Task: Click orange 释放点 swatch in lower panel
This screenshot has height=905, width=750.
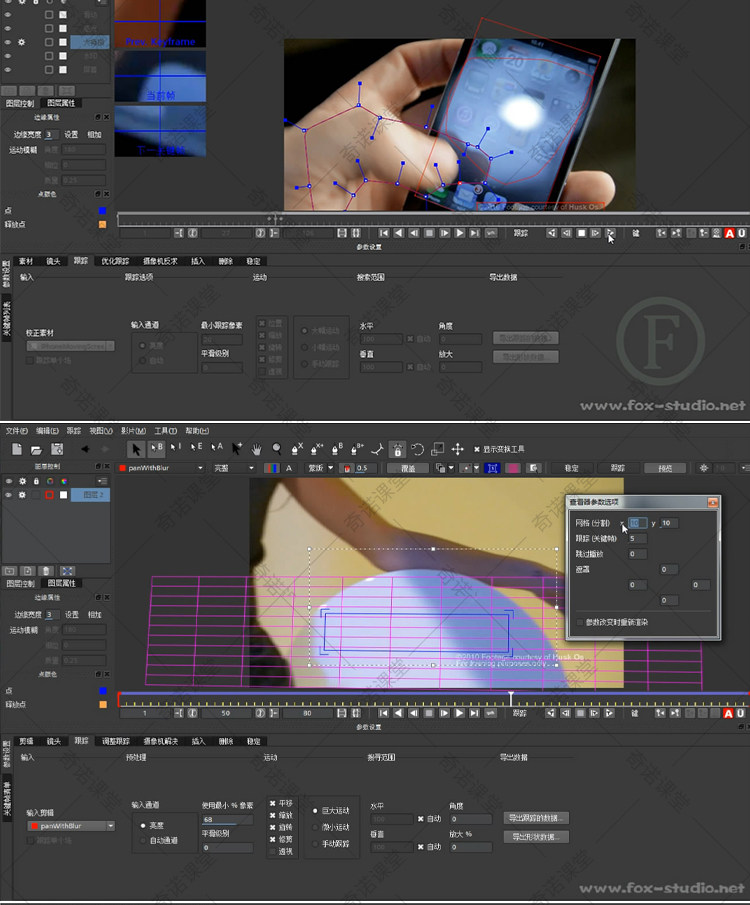Action: tap(103, 705)
